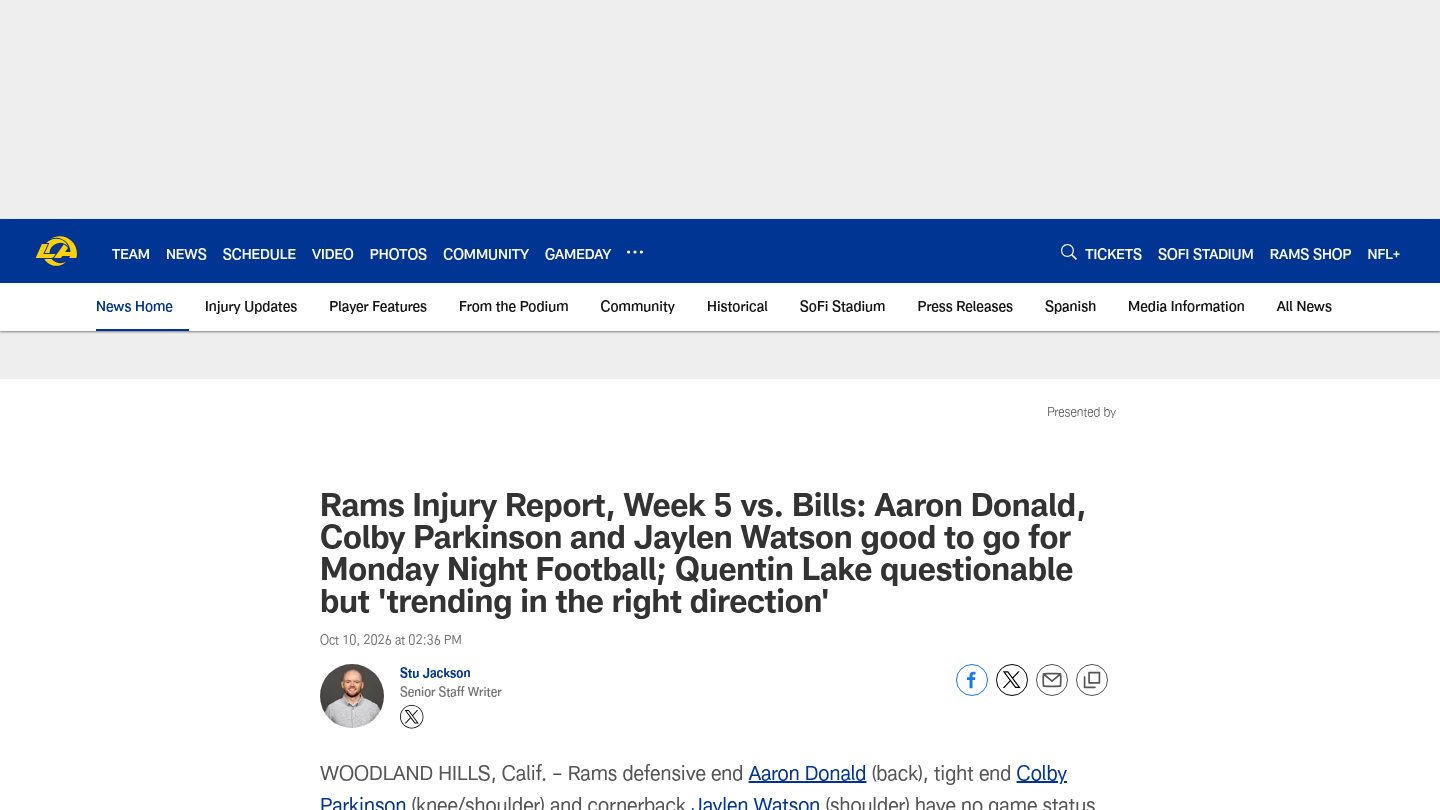Select the News Home tab
Image resolution: width=1440 pixels, height=810 pixels.
pyautogui.click(x=134, y=307)
